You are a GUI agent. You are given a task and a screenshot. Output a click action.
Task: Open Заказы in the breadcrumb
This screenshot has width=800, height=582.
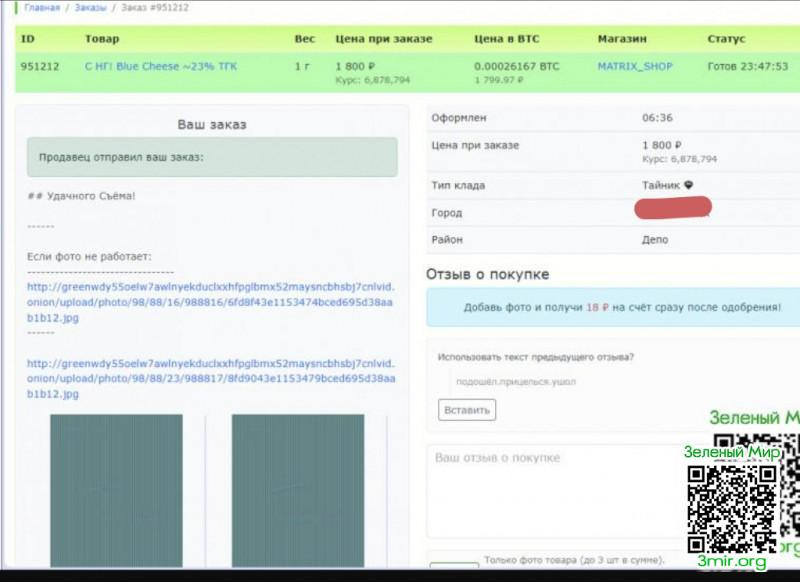click(x=91, y=8)
